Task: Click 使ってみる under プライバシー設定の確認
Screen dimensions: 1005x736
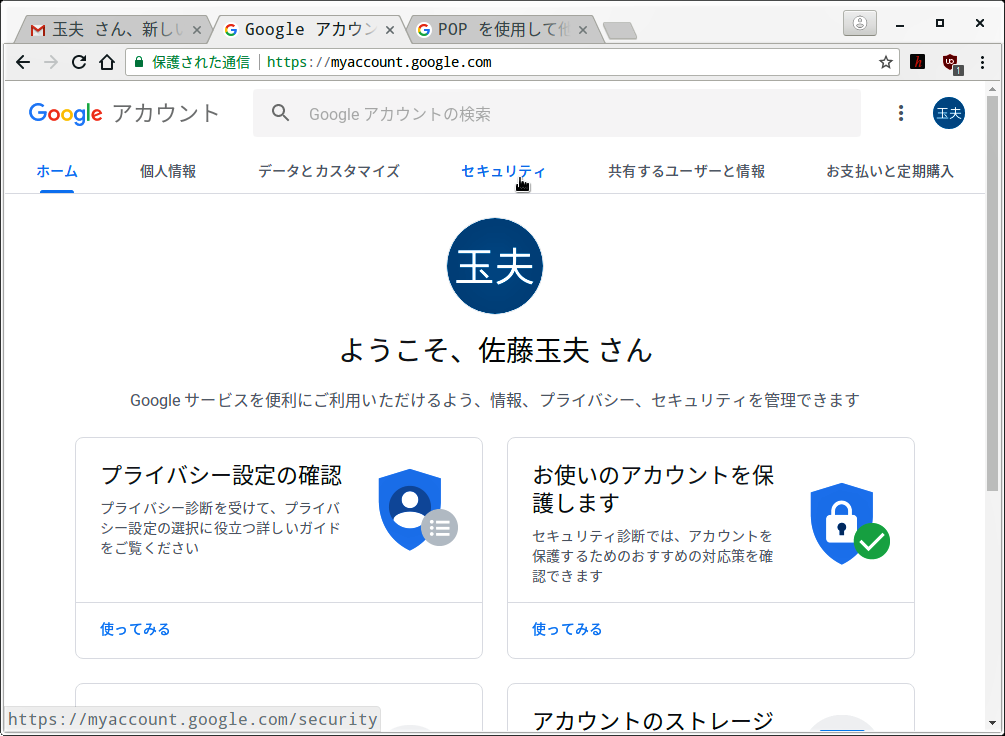Action: click(135, 629)
